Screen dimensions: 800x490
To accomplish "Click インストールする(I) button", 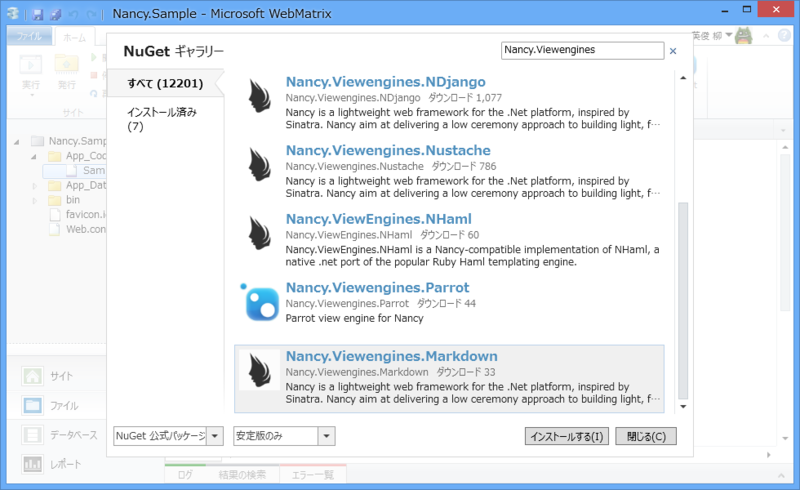I will pyautogui.click(x=567, y=436).
